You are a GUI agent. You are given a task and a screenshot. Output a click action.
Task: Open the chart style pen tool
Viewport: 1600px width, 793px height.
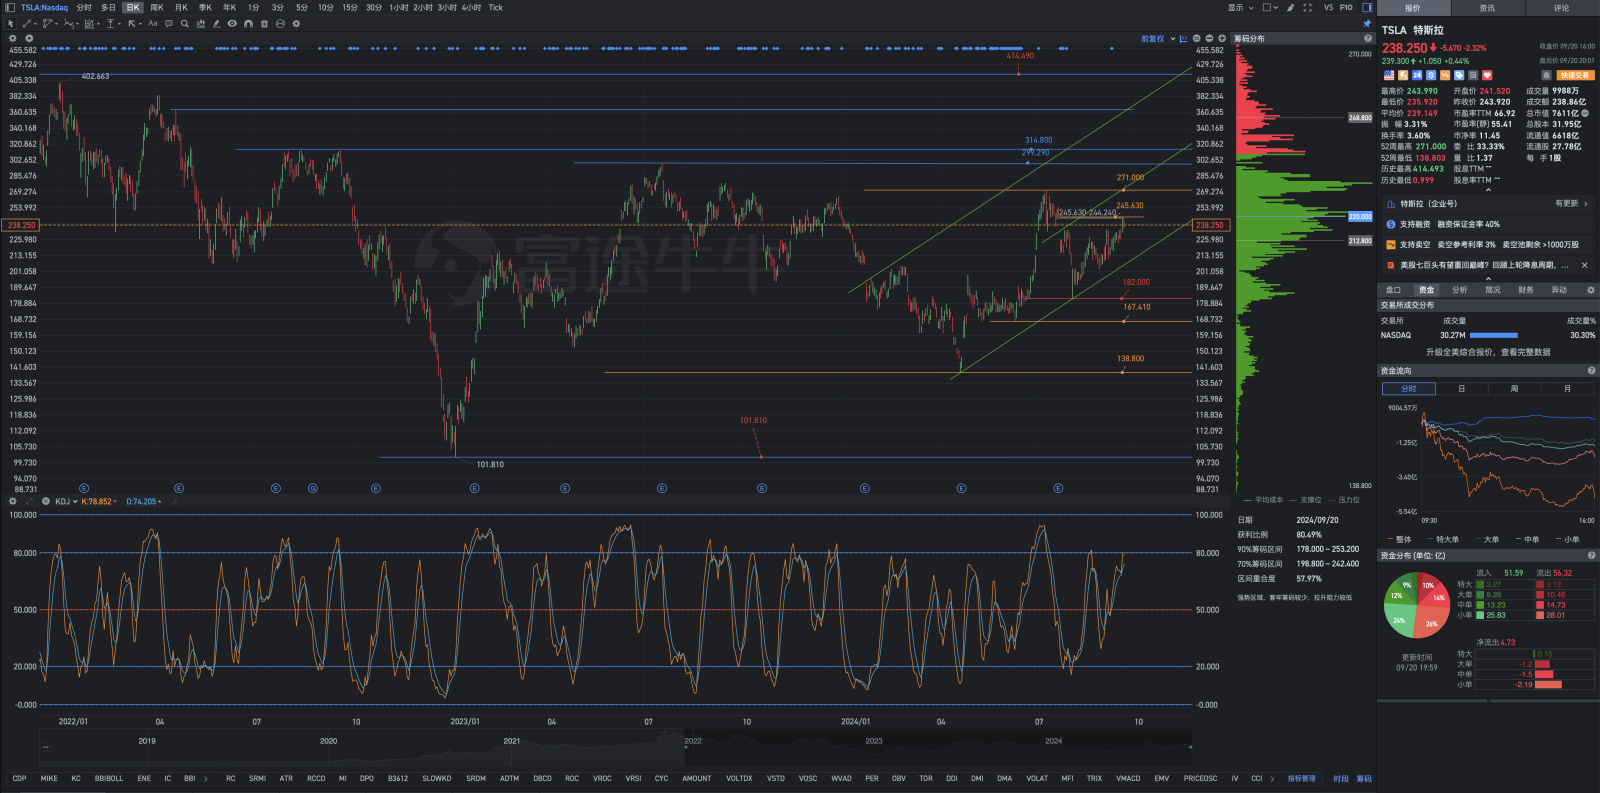point(1290,7)
